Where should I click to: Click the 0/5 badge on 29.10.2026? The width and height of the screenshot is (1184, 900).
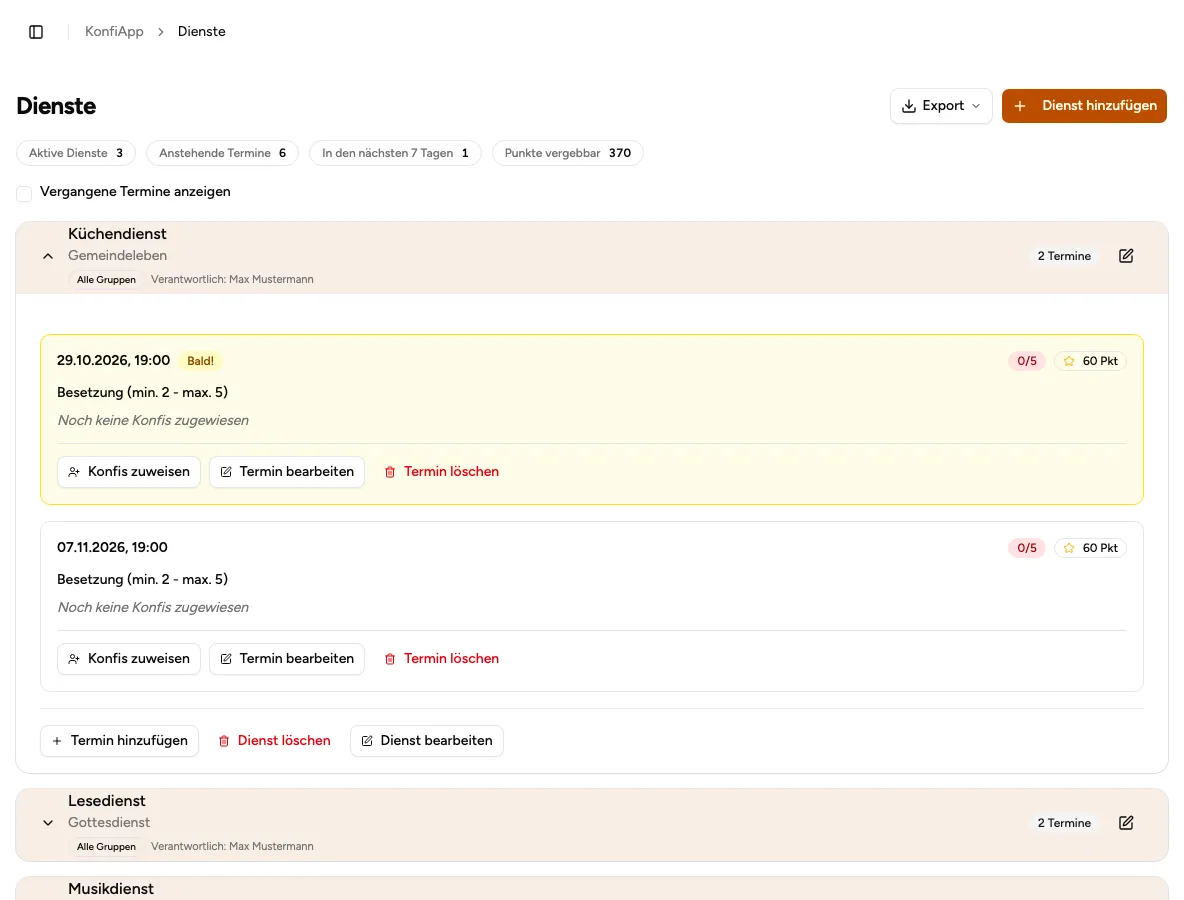coord(1027,361)
